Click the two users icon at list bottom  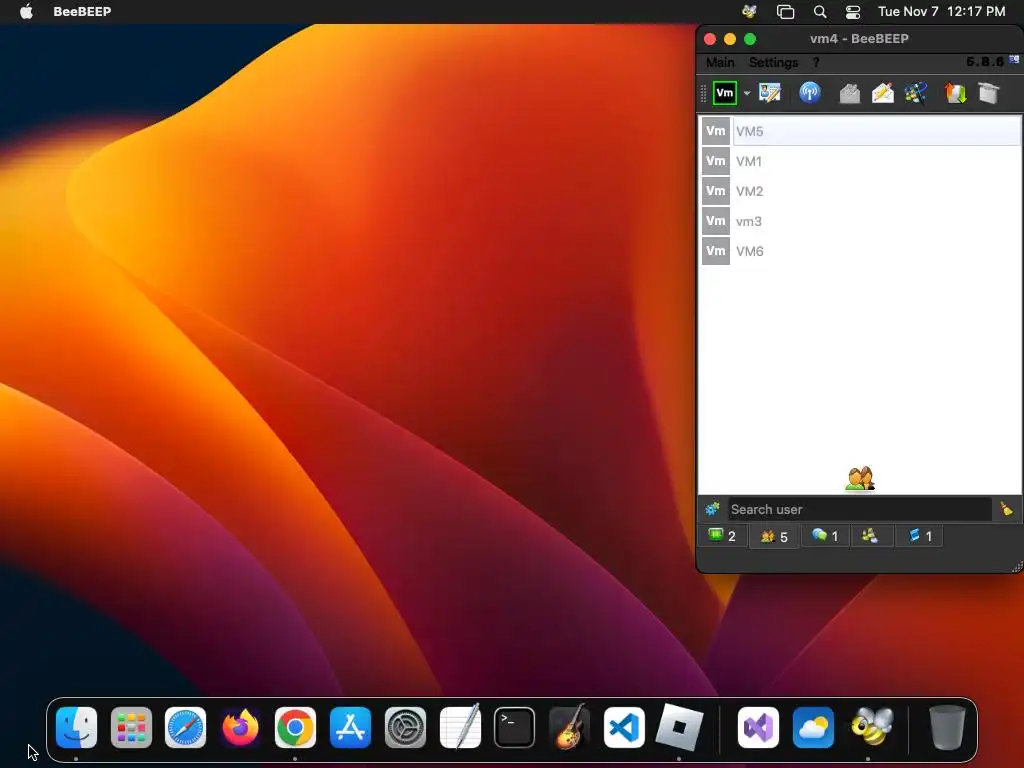[x=859, y=479]
